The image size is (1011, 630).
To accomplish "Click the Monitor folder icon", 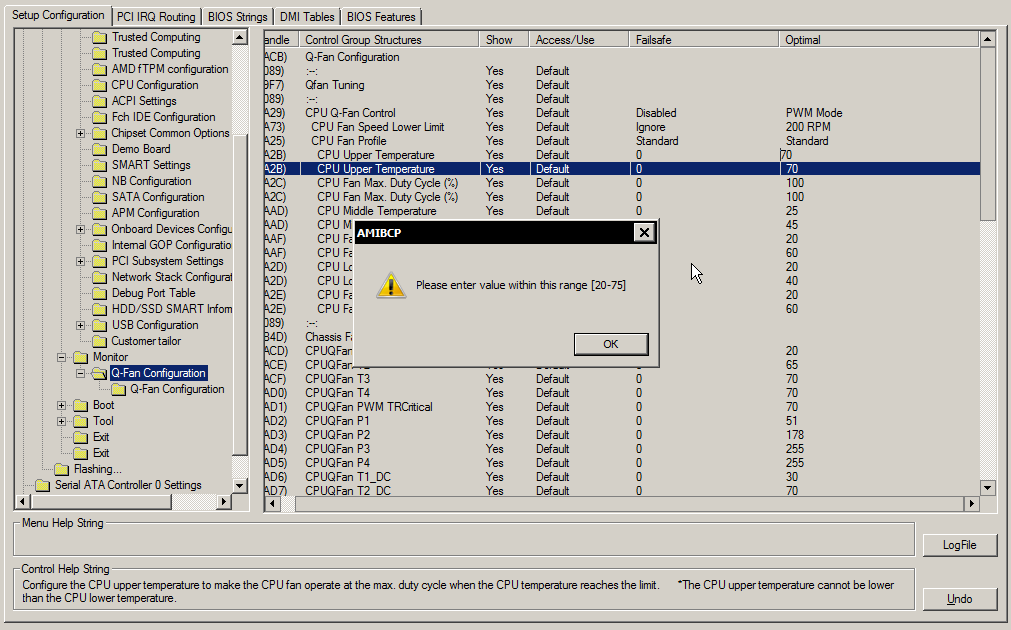I will coord(80,357).
